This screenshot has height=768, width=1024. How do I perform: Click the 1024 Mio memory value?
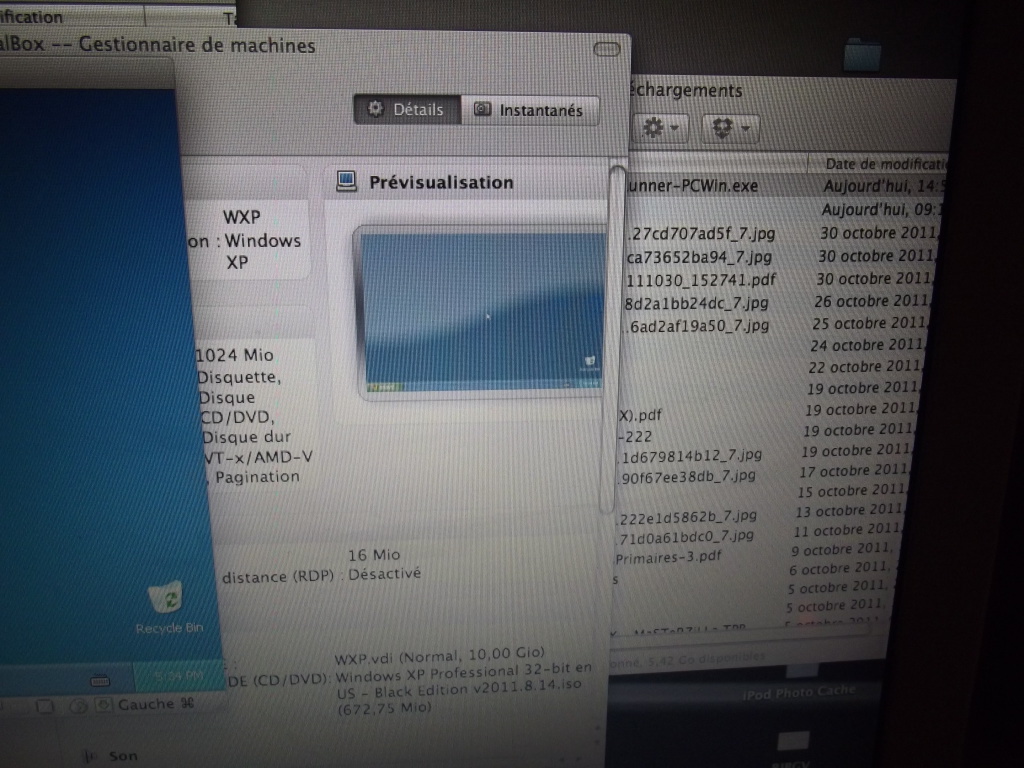tap(234, 355)
